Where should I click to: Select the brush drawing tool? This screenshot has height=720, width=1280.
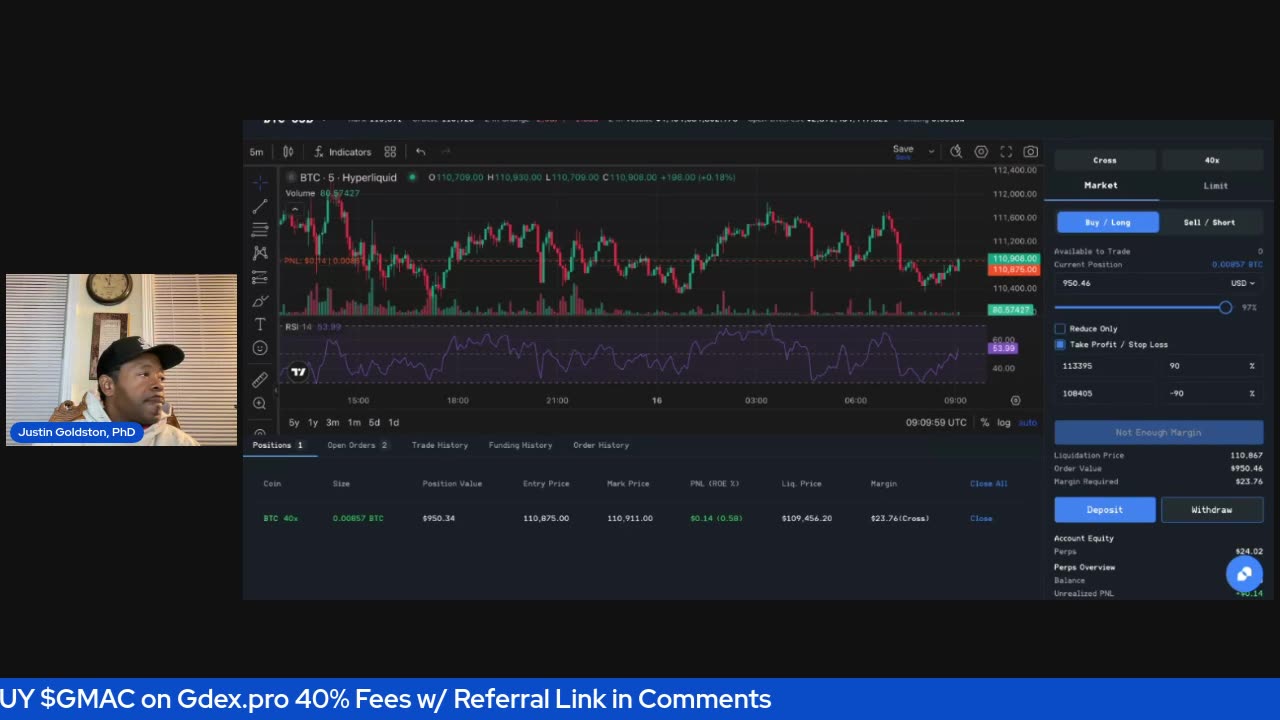pos(260,301)
